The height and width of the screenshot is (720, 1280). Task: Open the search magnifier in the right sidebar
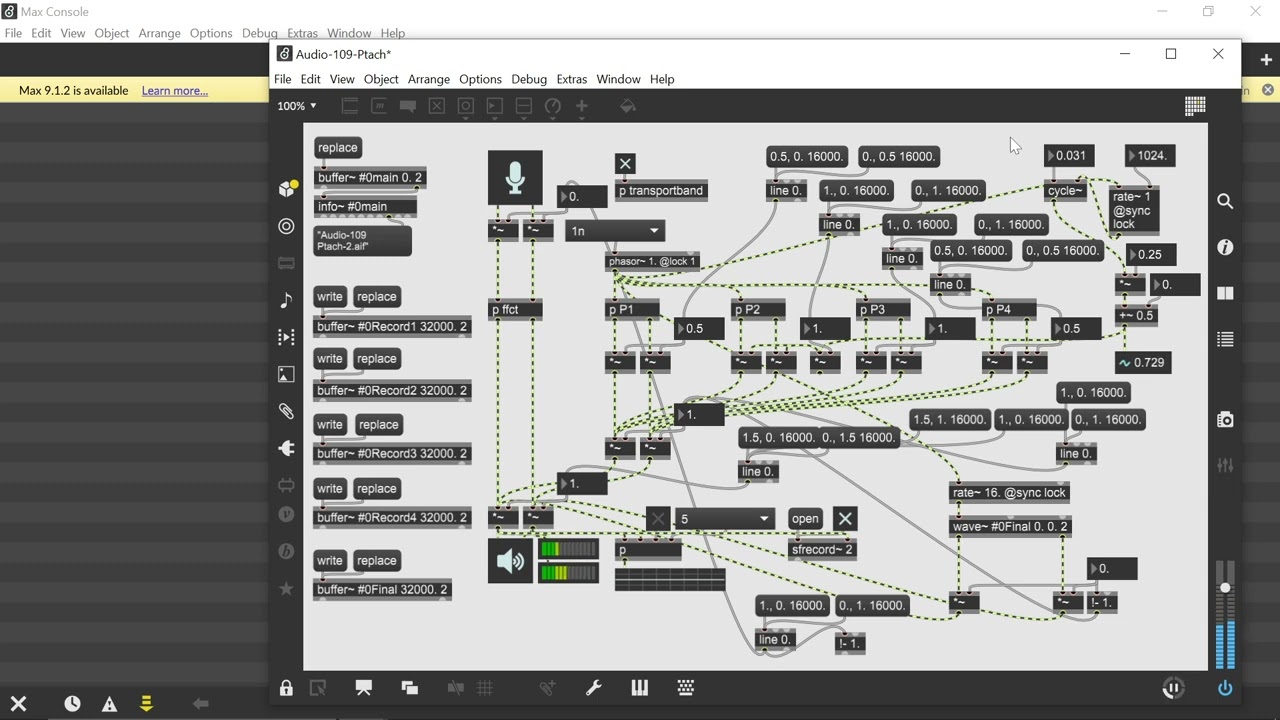[1225, 201]
